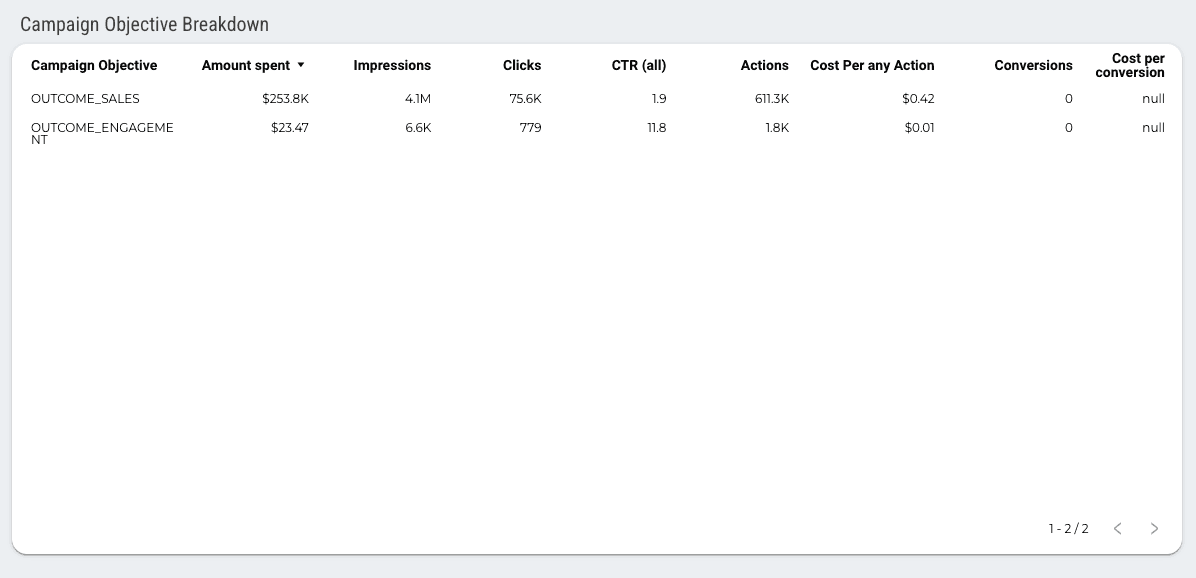Viewport: 1196px width, 578px height.
Task: Click the 11.8 CTR value
Action: (x=657, y=128)
